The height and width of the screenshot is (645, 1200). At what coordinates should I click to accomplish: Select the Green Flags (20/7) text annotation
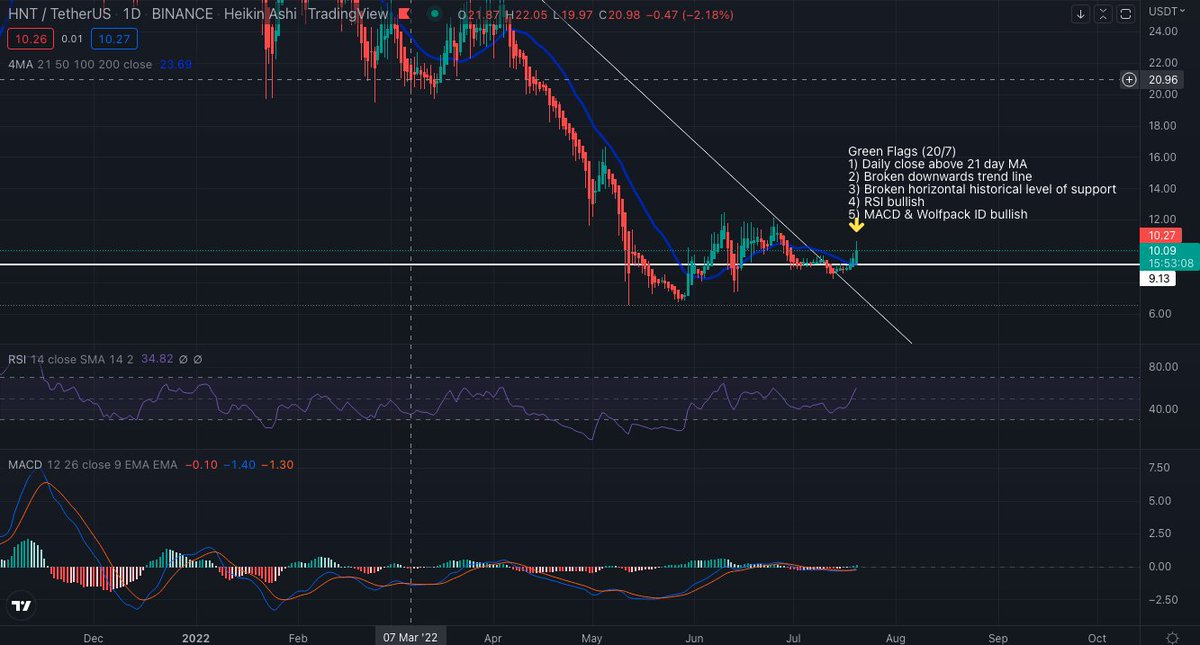(x=981, y=182)
